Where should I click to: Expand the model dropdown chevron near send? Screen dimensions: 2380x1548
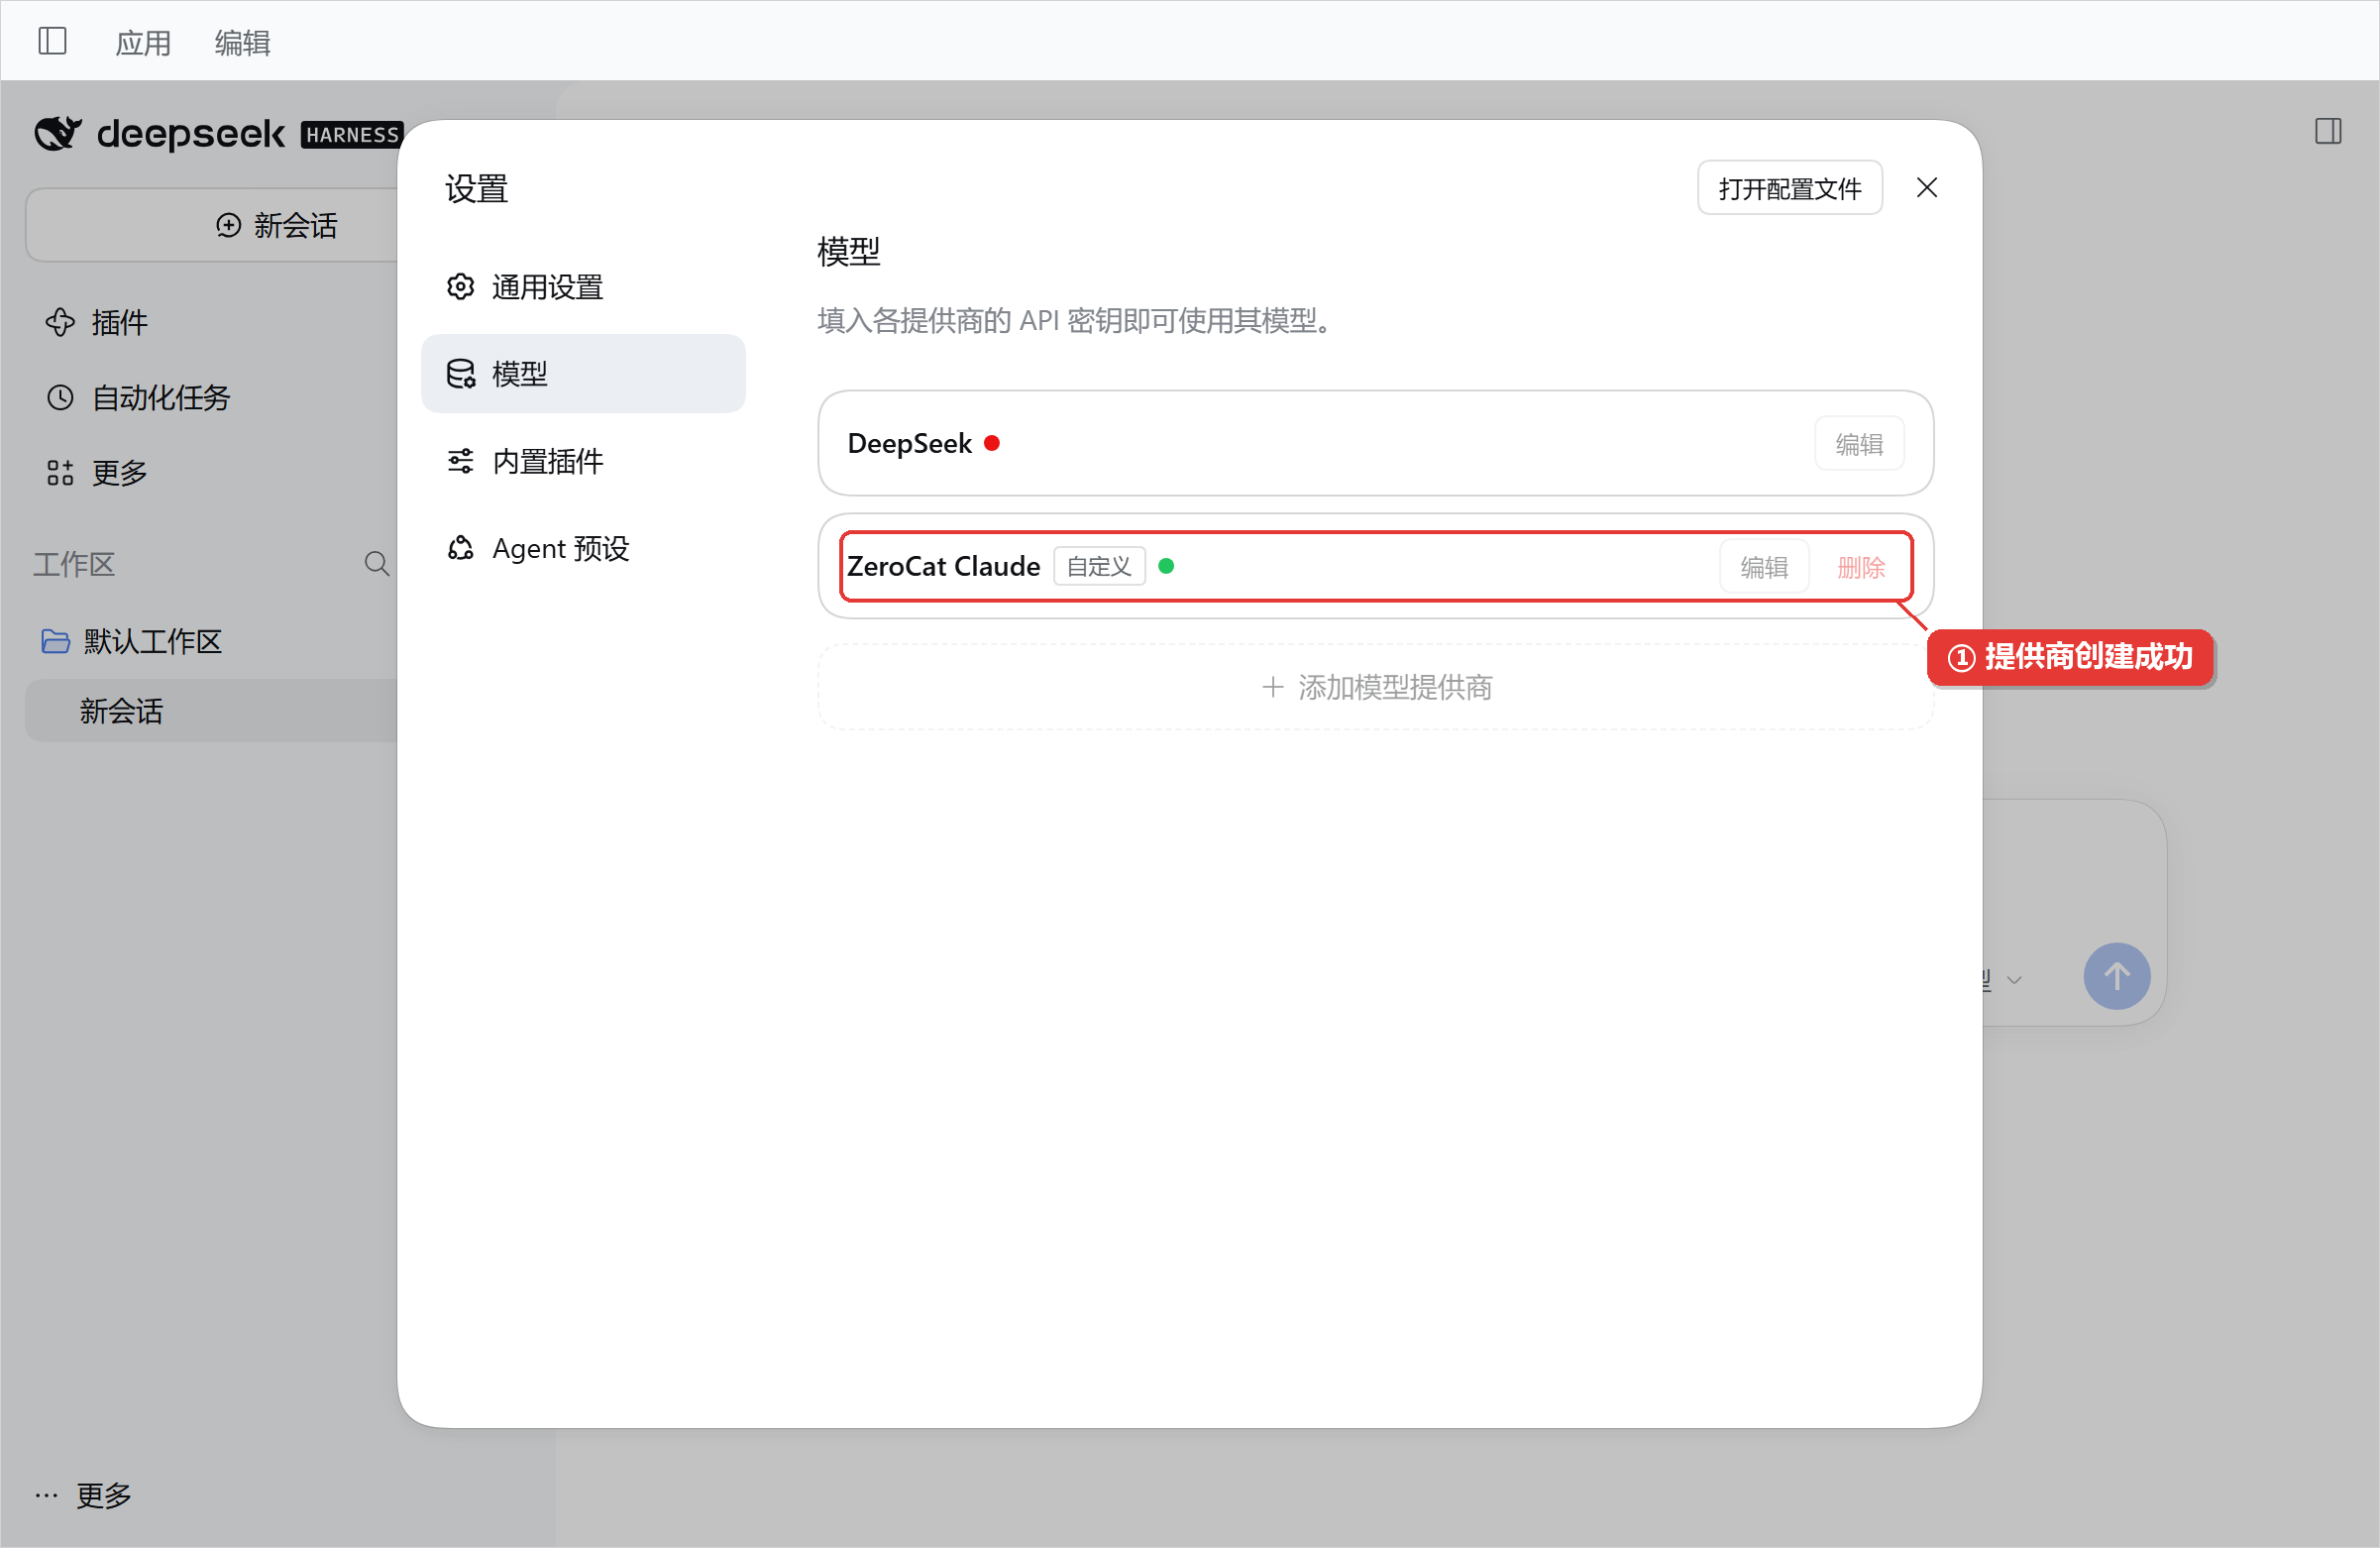pos(2014,980)
